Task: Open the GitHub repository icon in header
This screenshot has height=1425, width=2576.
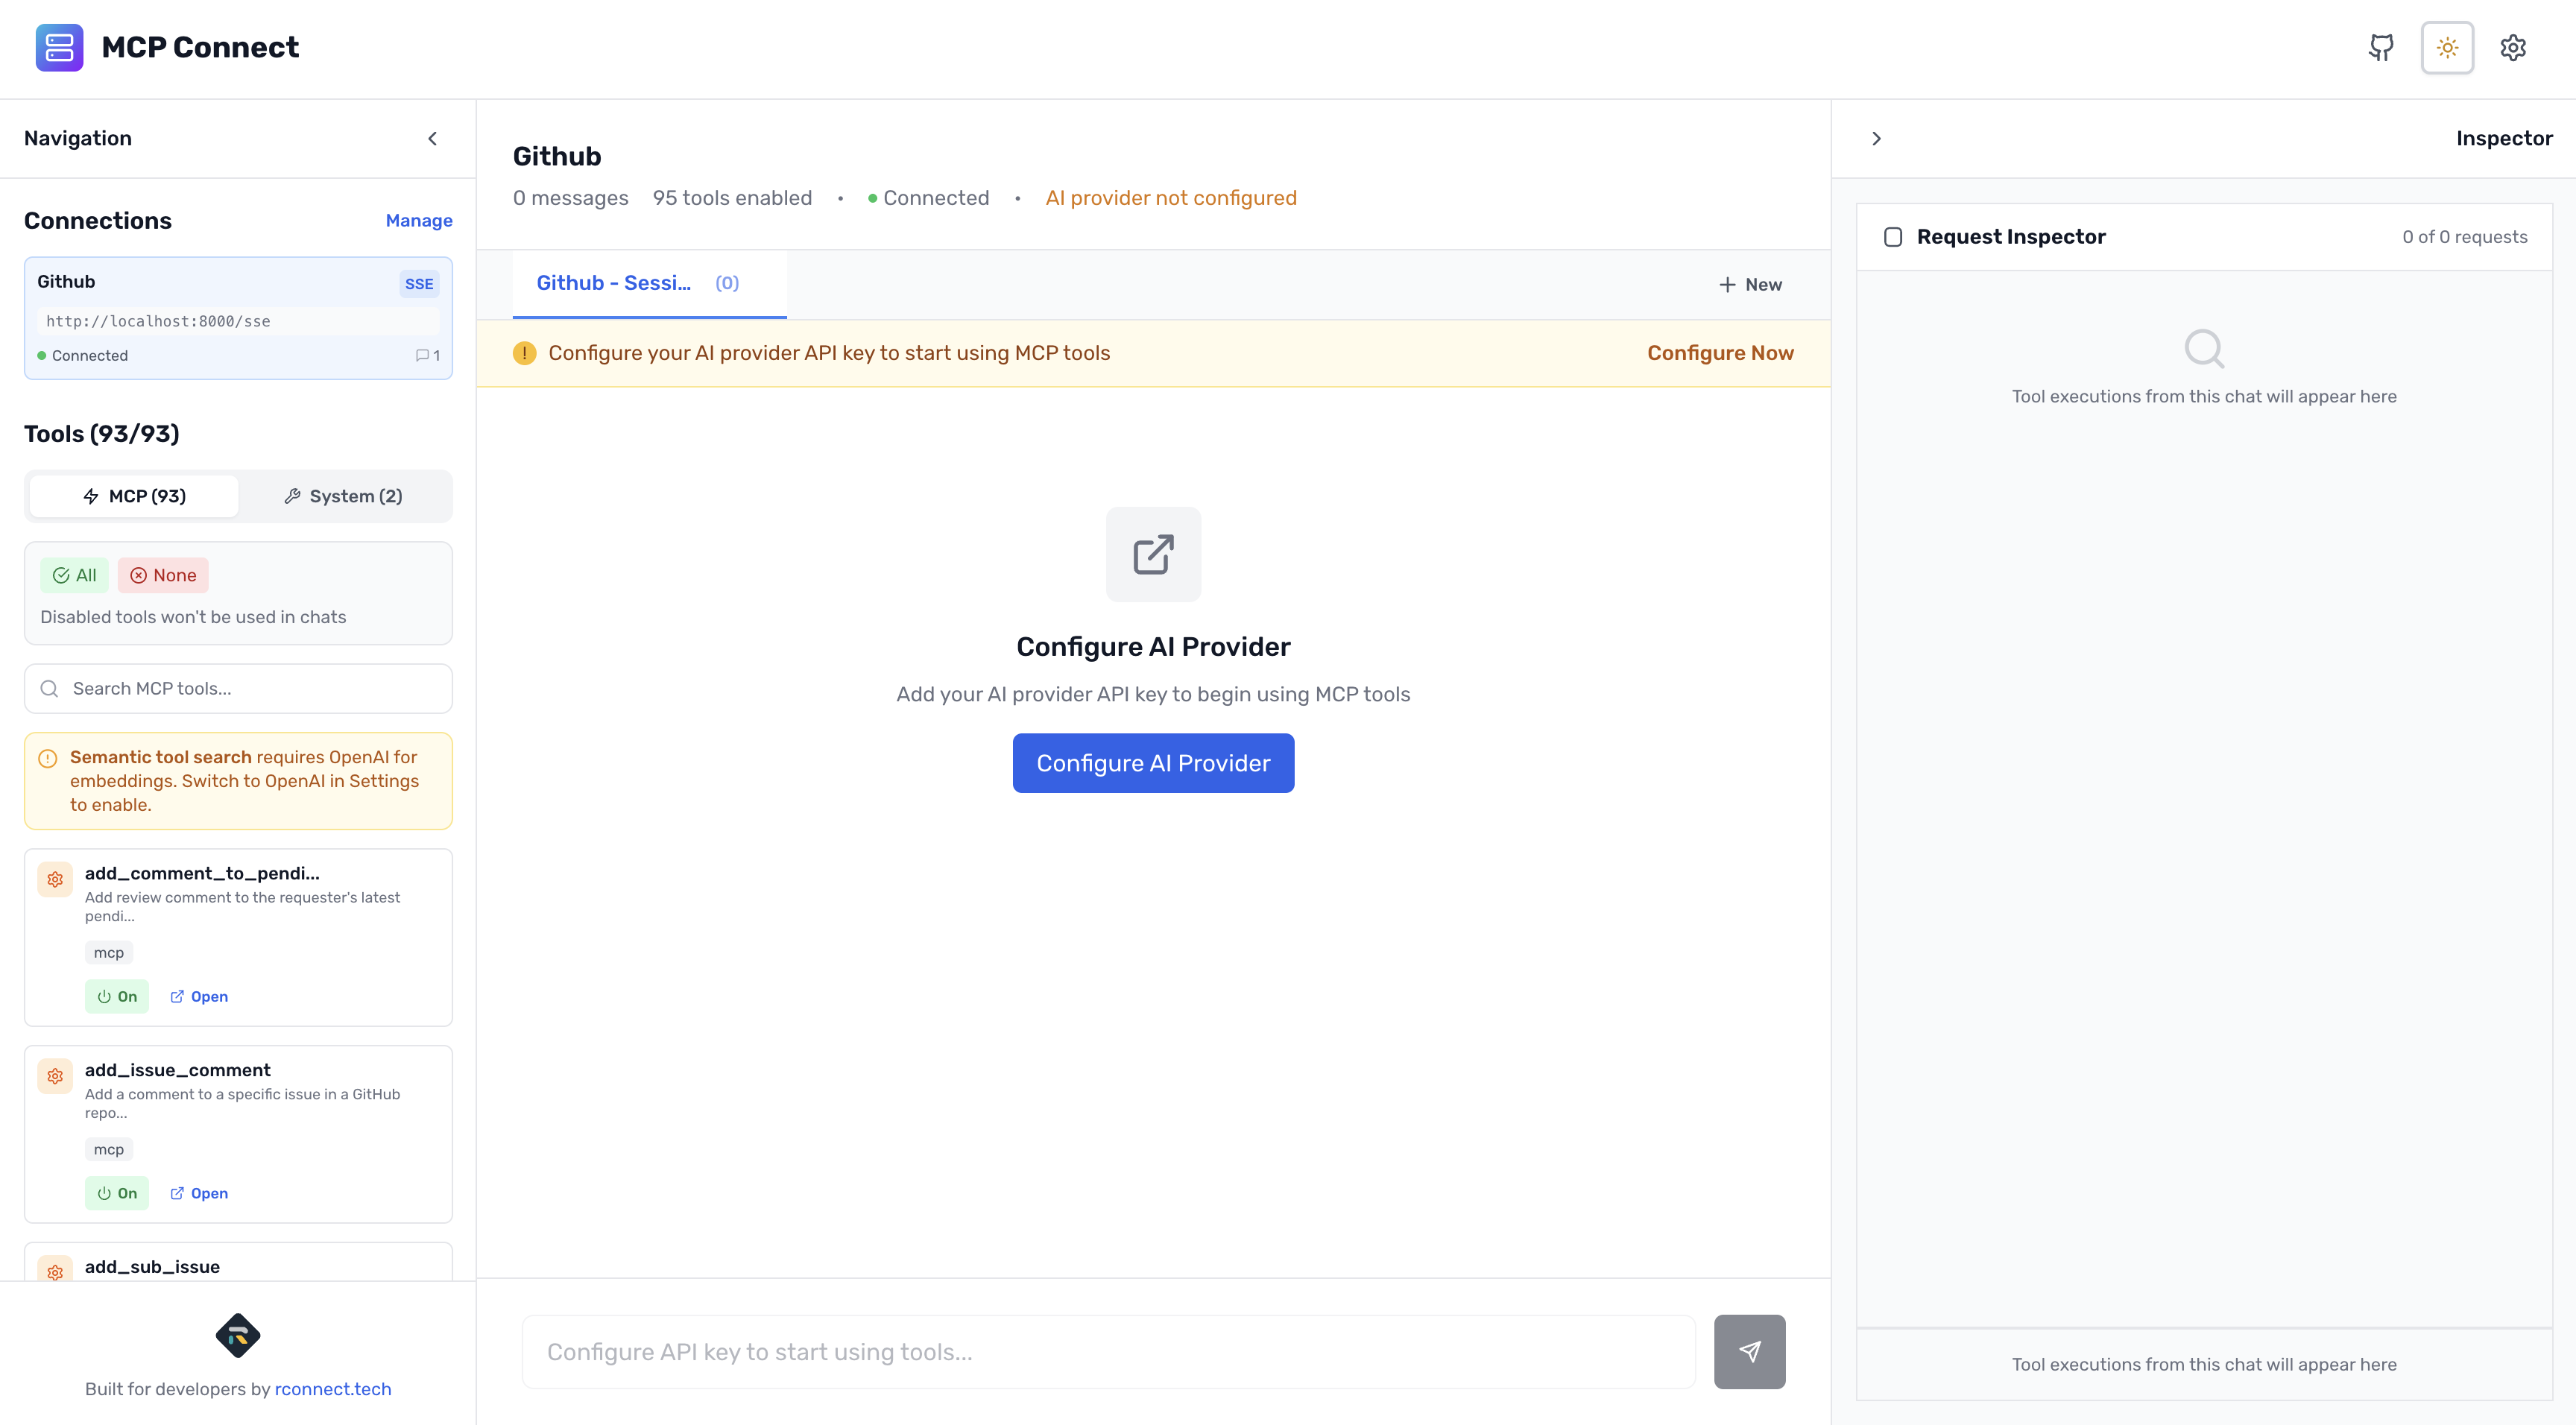Action: (x=2381, y=47)
